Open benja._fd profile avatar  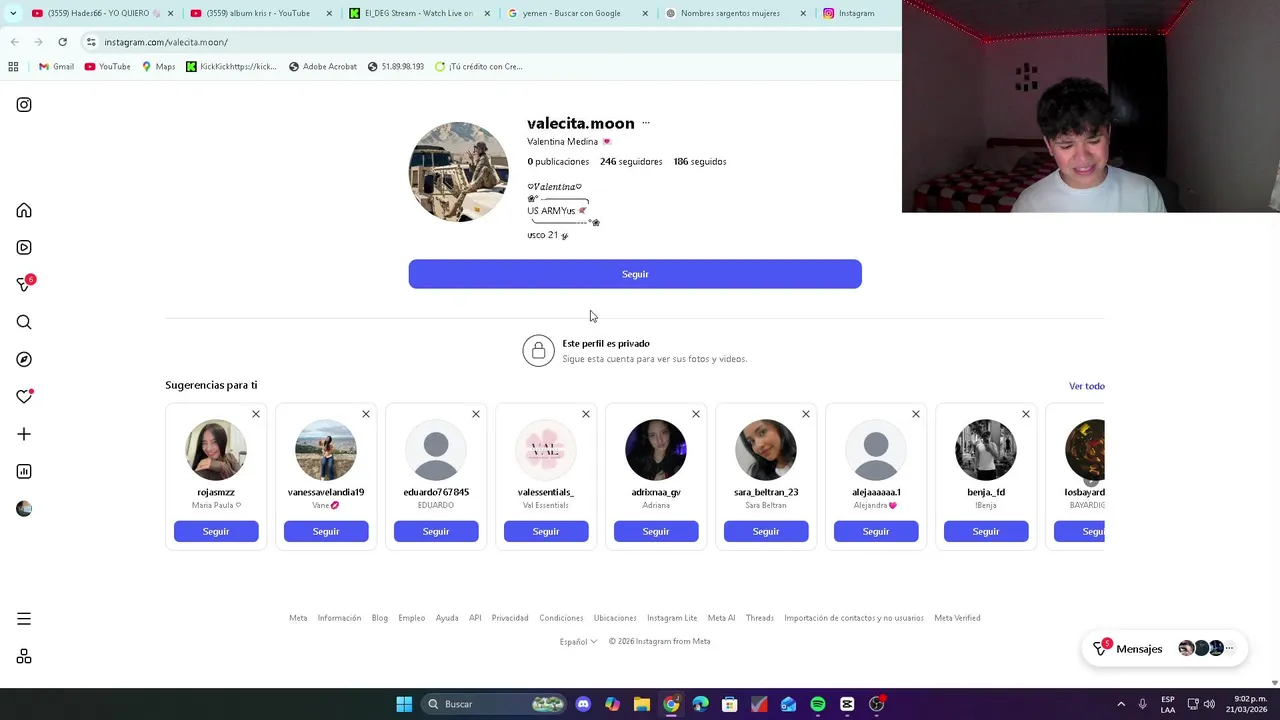click(x=986, y=450)
